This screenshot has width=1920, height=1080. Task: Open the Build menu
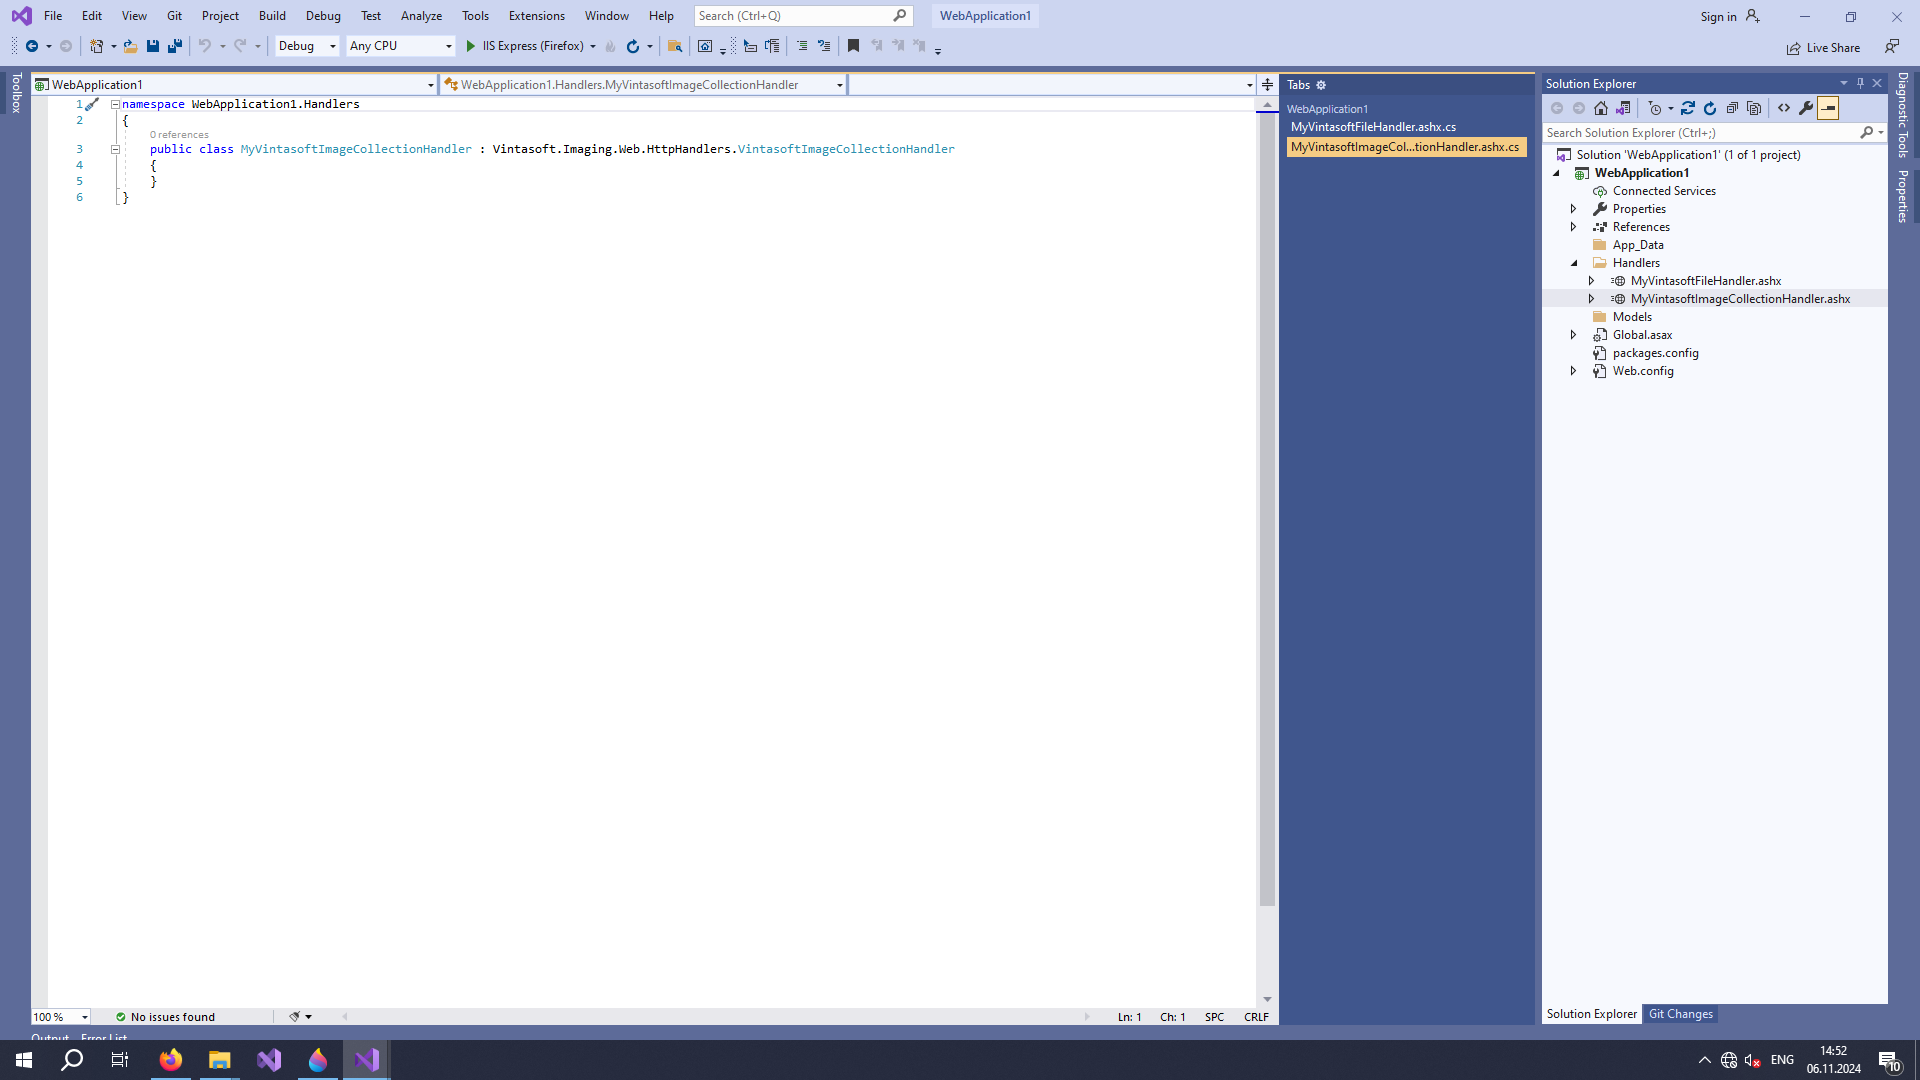coord(271,15)
